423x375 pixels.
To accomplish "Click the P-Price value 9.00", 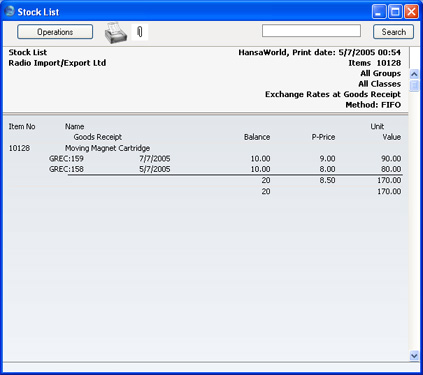I will 327,159.
